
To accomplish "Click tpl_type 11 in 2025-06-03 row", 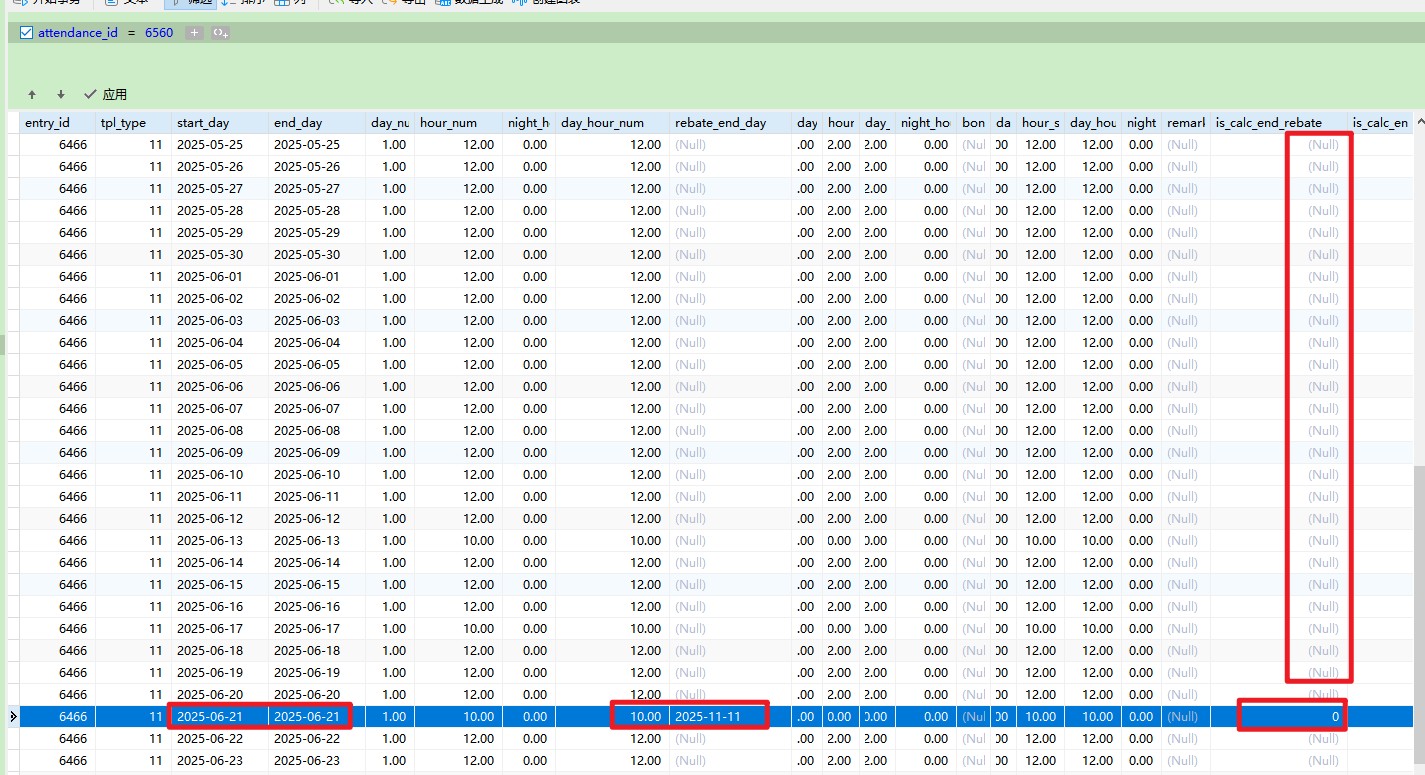I will pyautogui.click(x=134, y=320).
